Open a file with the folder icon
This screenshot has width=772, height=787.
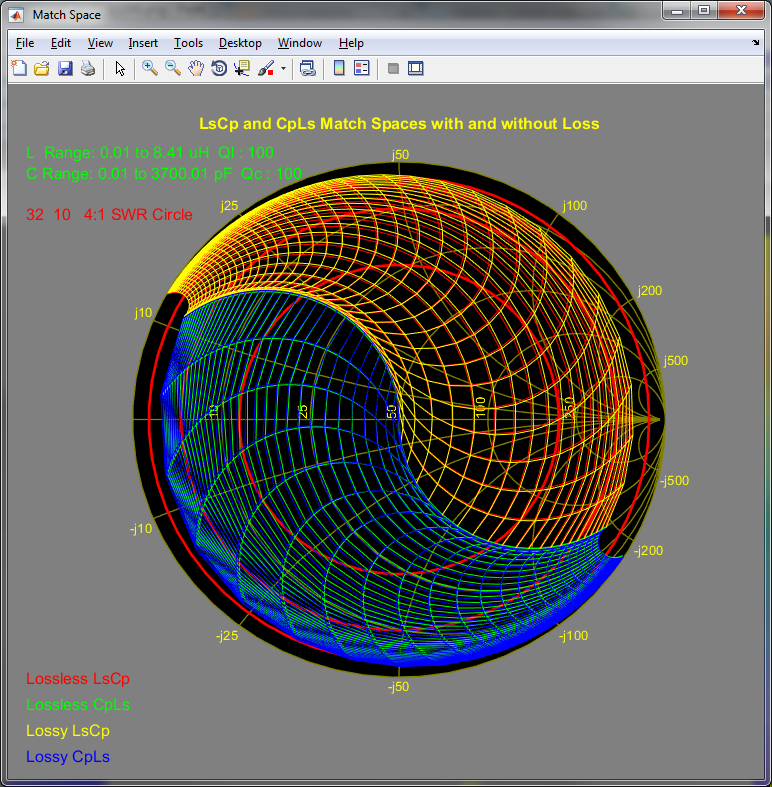[42, 68]
